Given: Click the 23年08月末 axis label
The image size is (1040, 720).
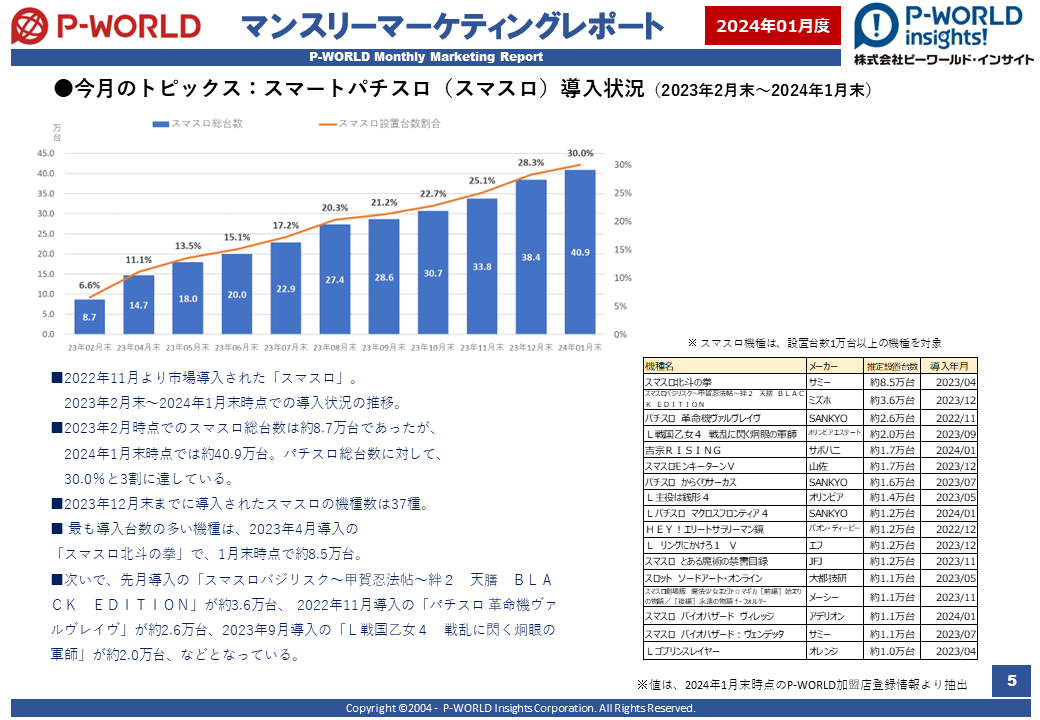Looking at the screenshot, I should [335, 347].
